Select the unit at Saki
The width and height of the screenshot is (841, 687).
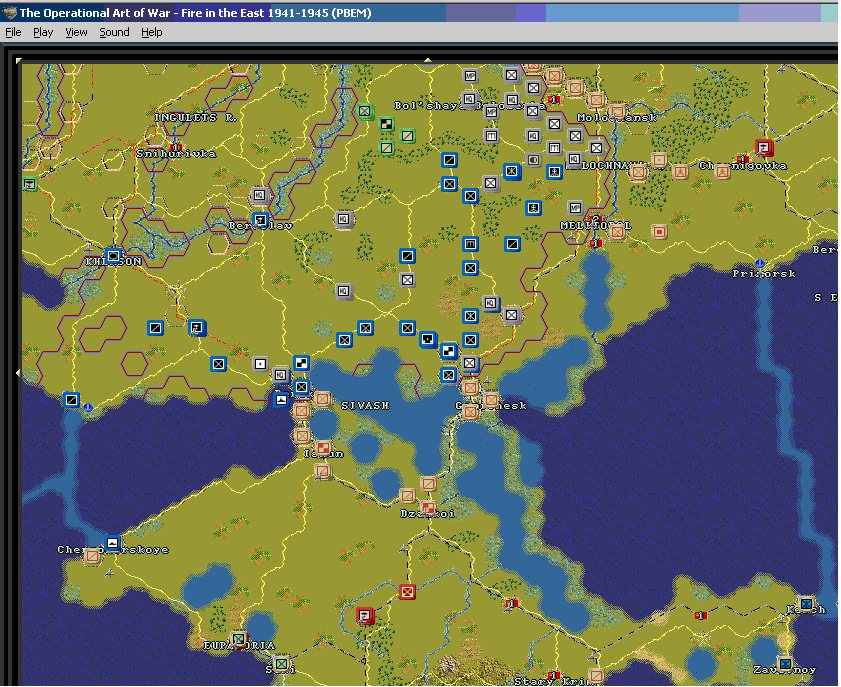281,664
